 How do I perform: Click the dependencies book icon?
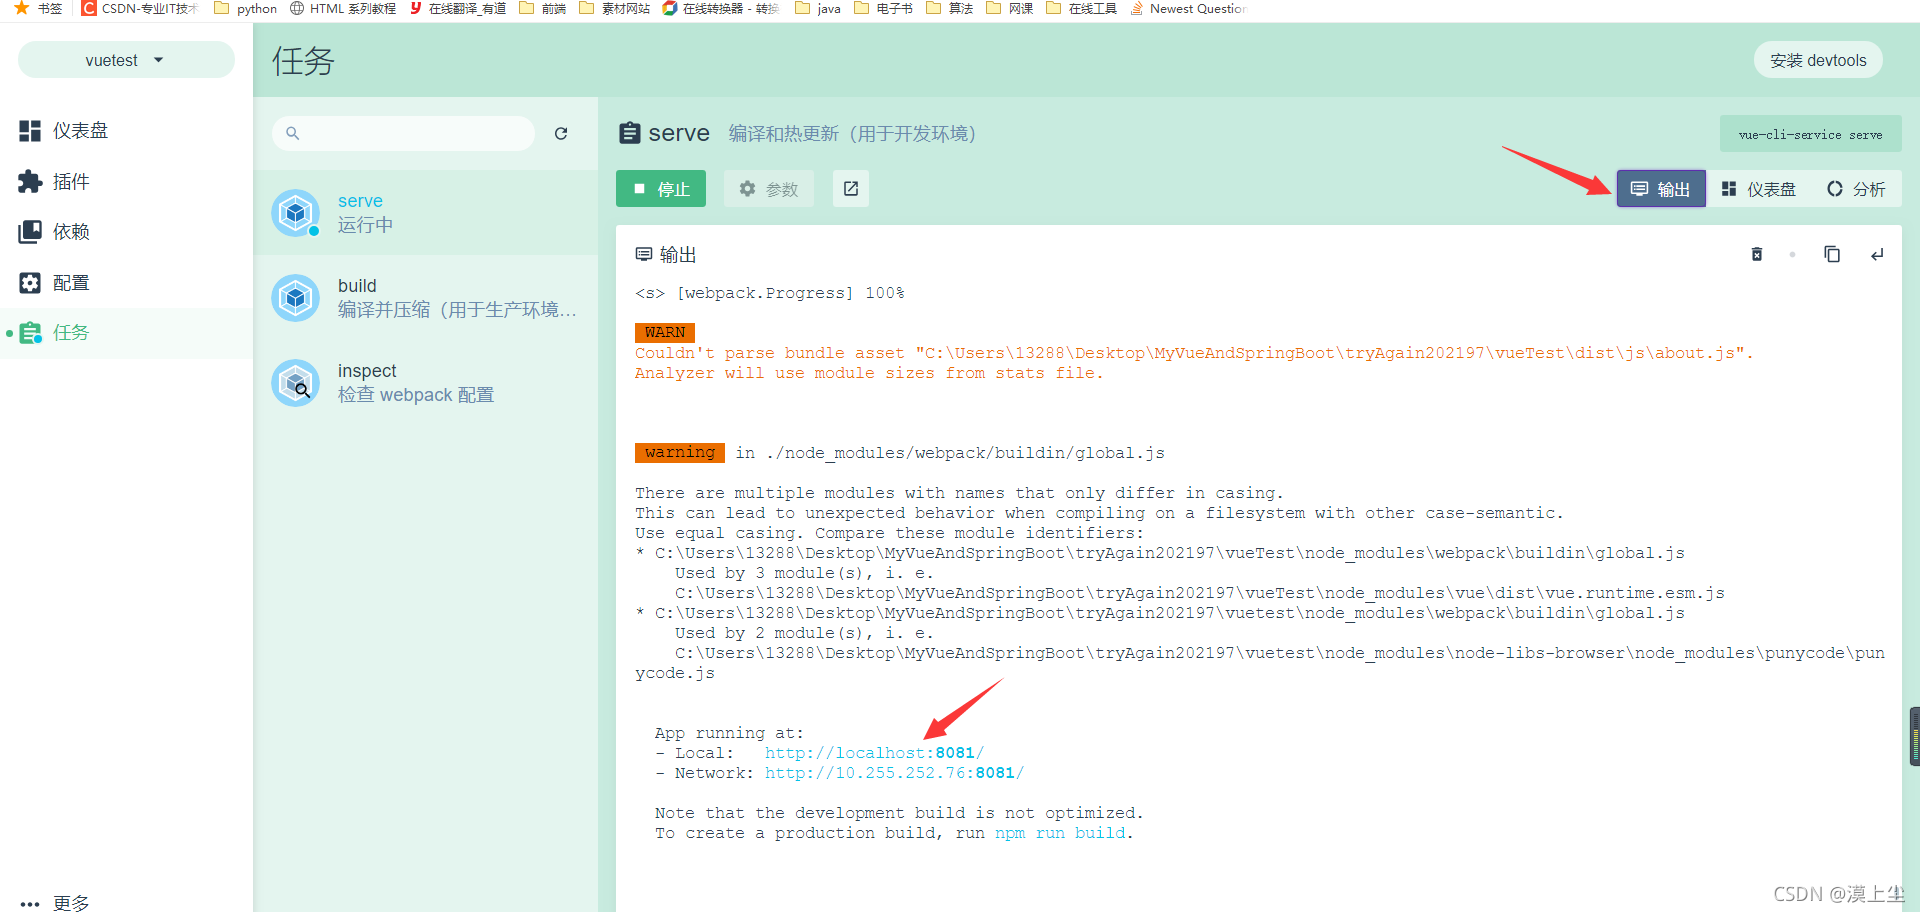tap(30, 232)
